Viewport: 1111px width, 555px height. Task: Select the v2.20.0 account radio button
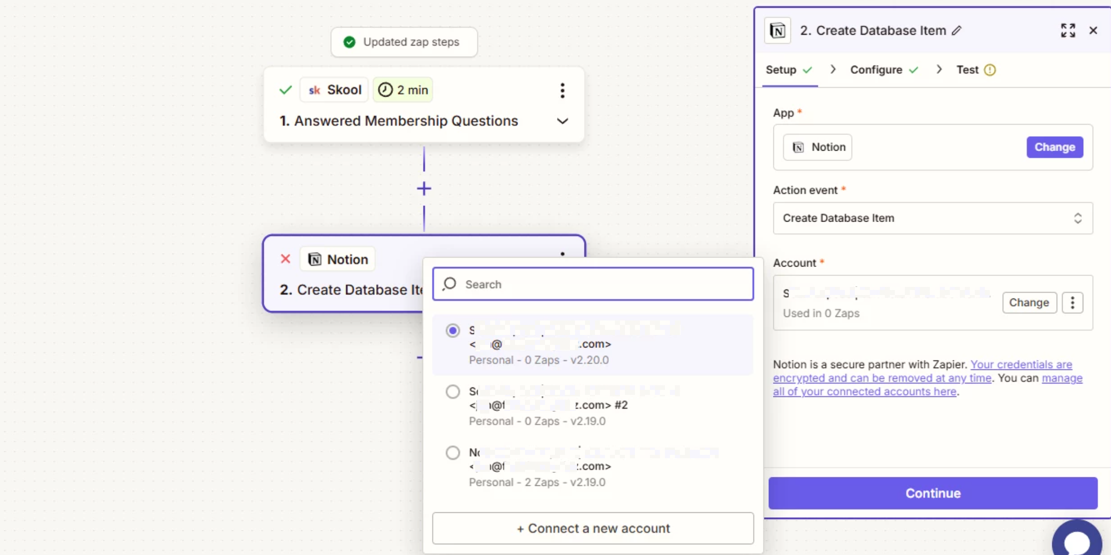(453, 331)
